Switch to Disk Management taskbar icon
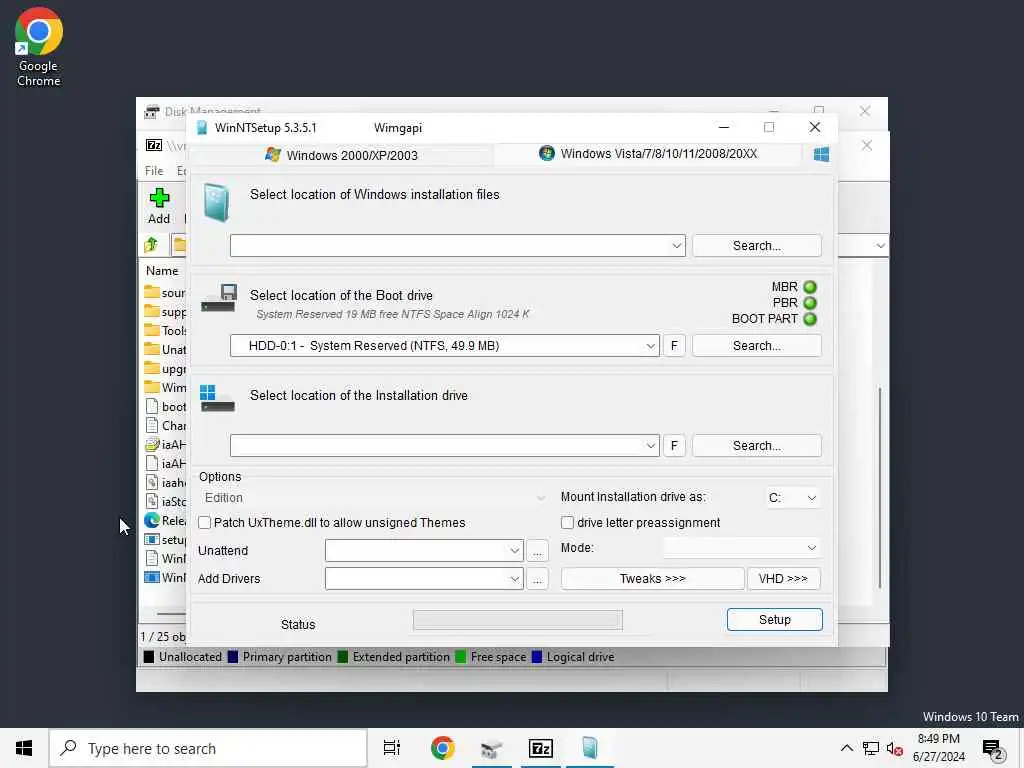This screenshot has width=1024, height=768. 492,748
